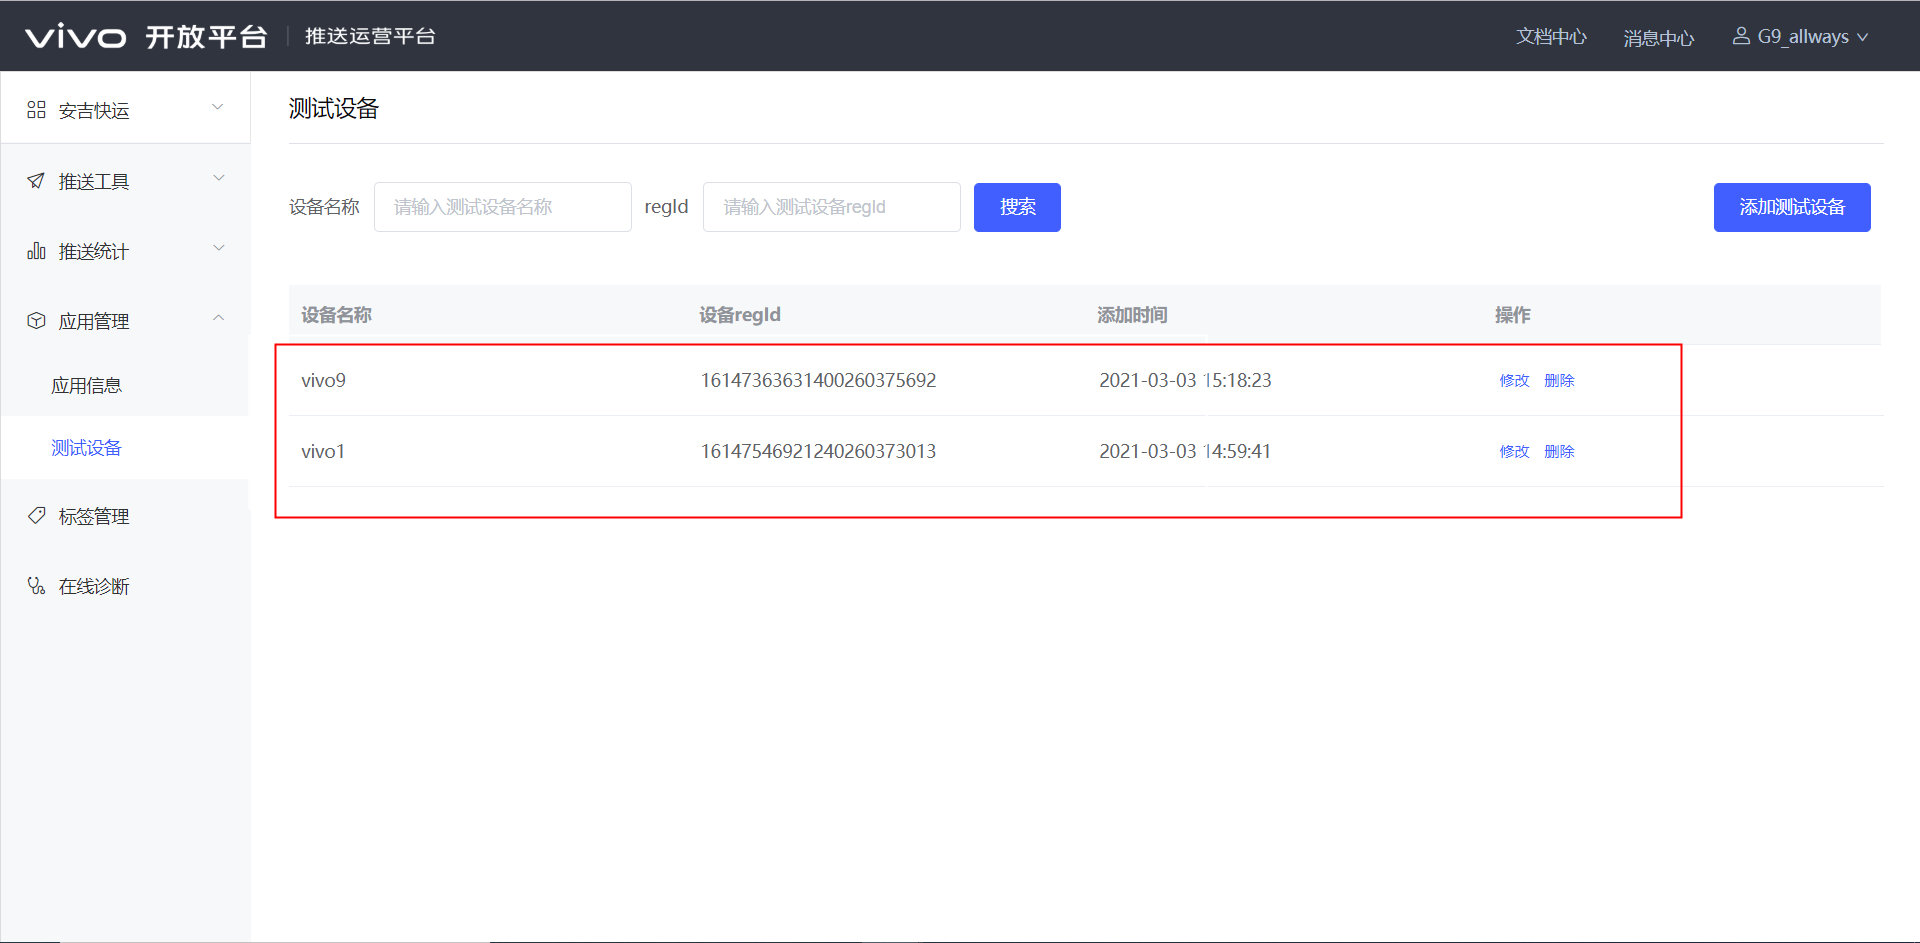Select 测试设备 in the sidebar

(x=86, y=448)
